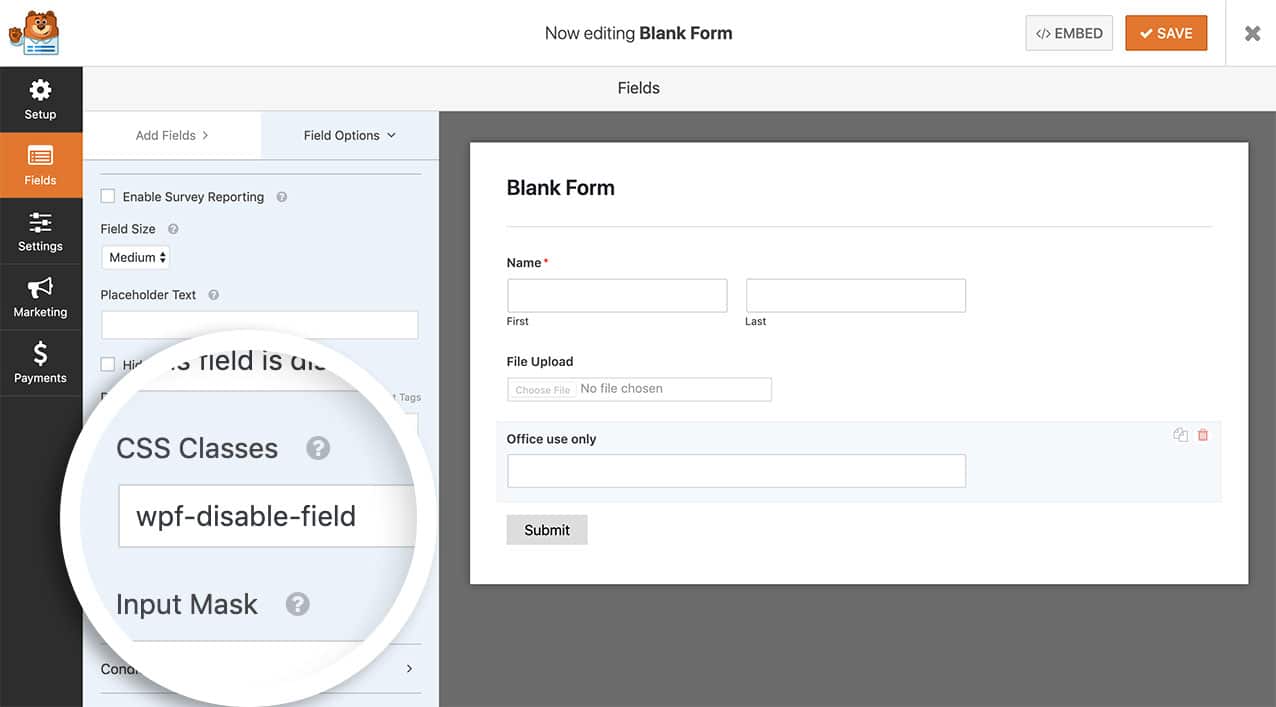Select the Fields sidebar icon
The height and width of the screenshot is (707, 1276).
pyautogui.click(x=40, y=165)
